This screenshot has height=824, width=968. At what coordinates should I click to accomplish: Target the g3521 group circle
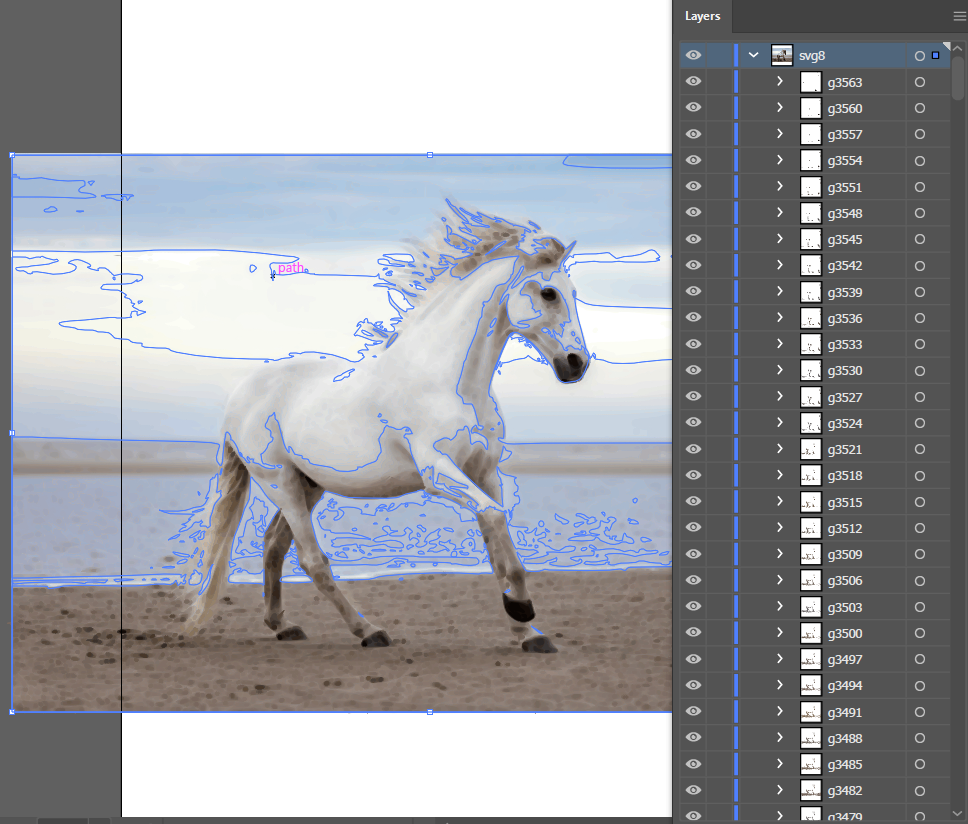(x=920, y=449)
